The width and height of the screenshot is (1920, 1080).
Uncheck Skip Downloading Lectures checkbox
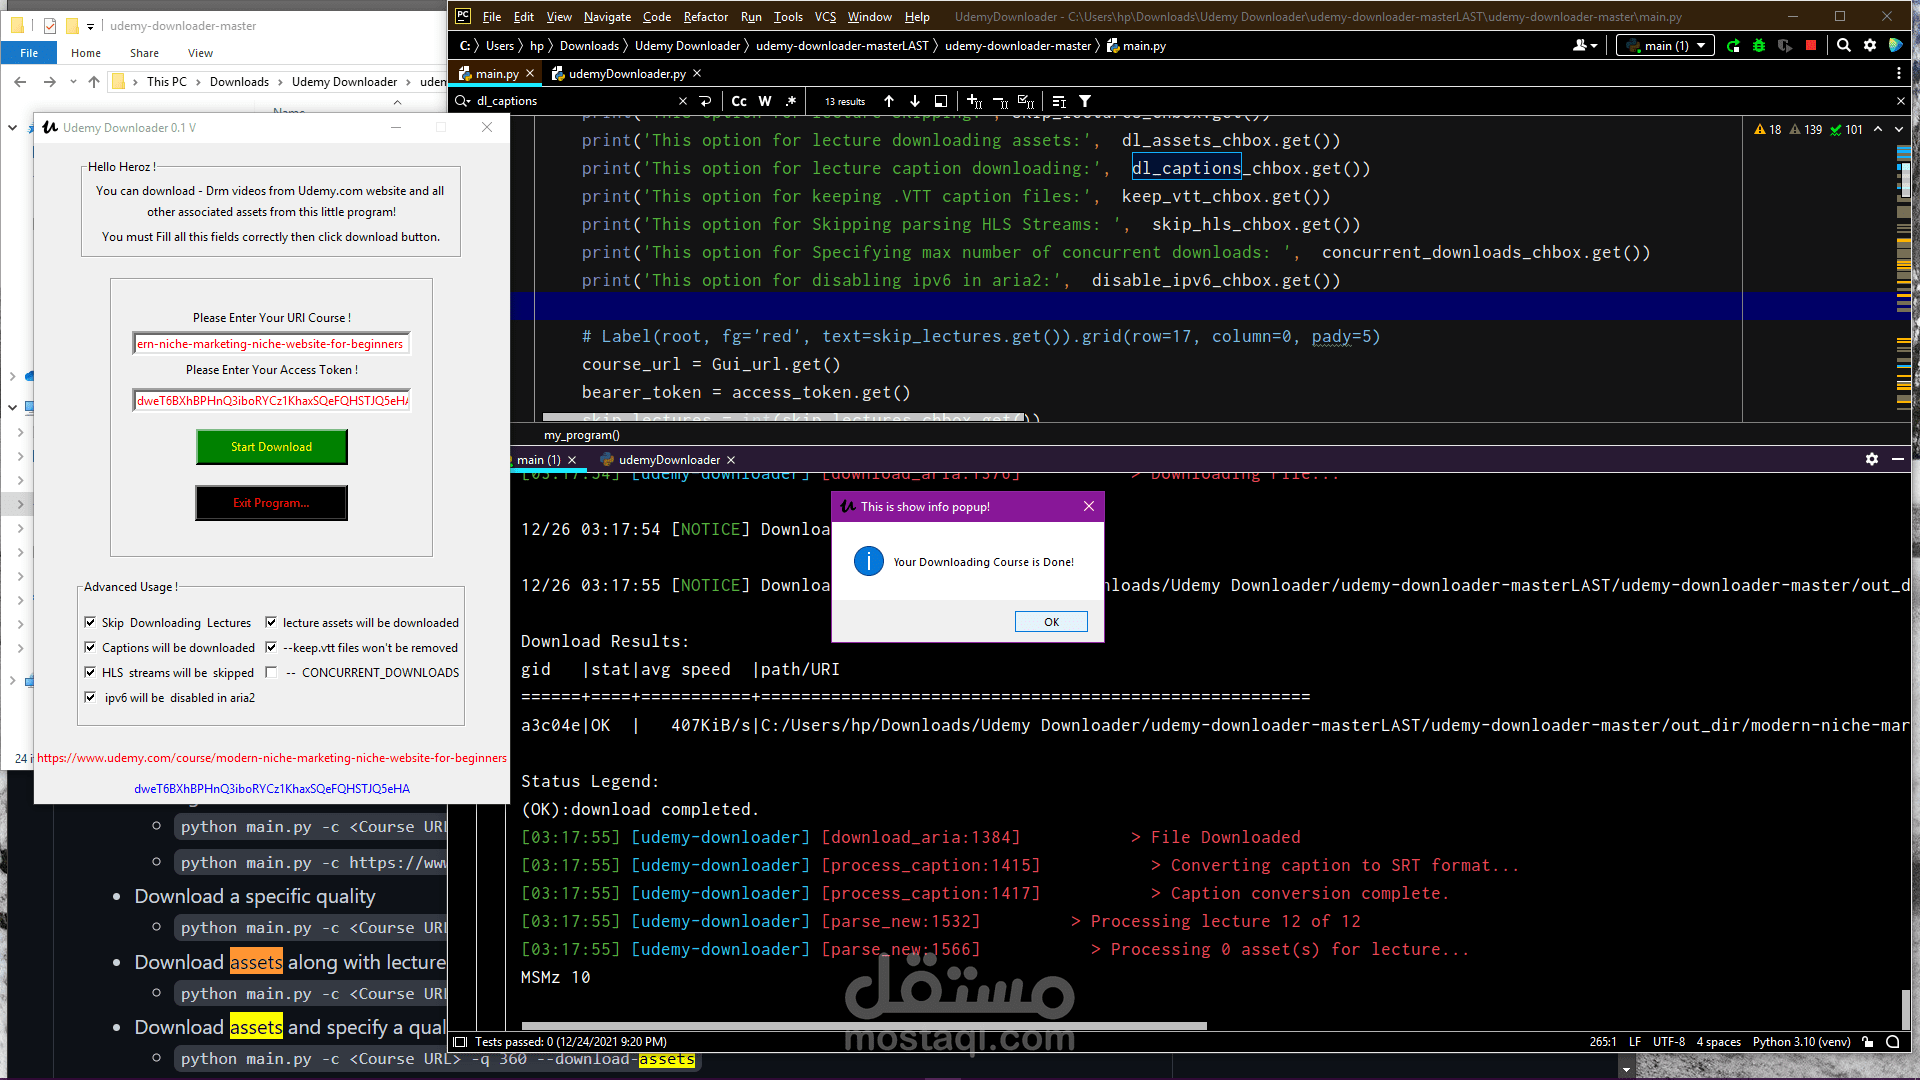pos(90,622)
